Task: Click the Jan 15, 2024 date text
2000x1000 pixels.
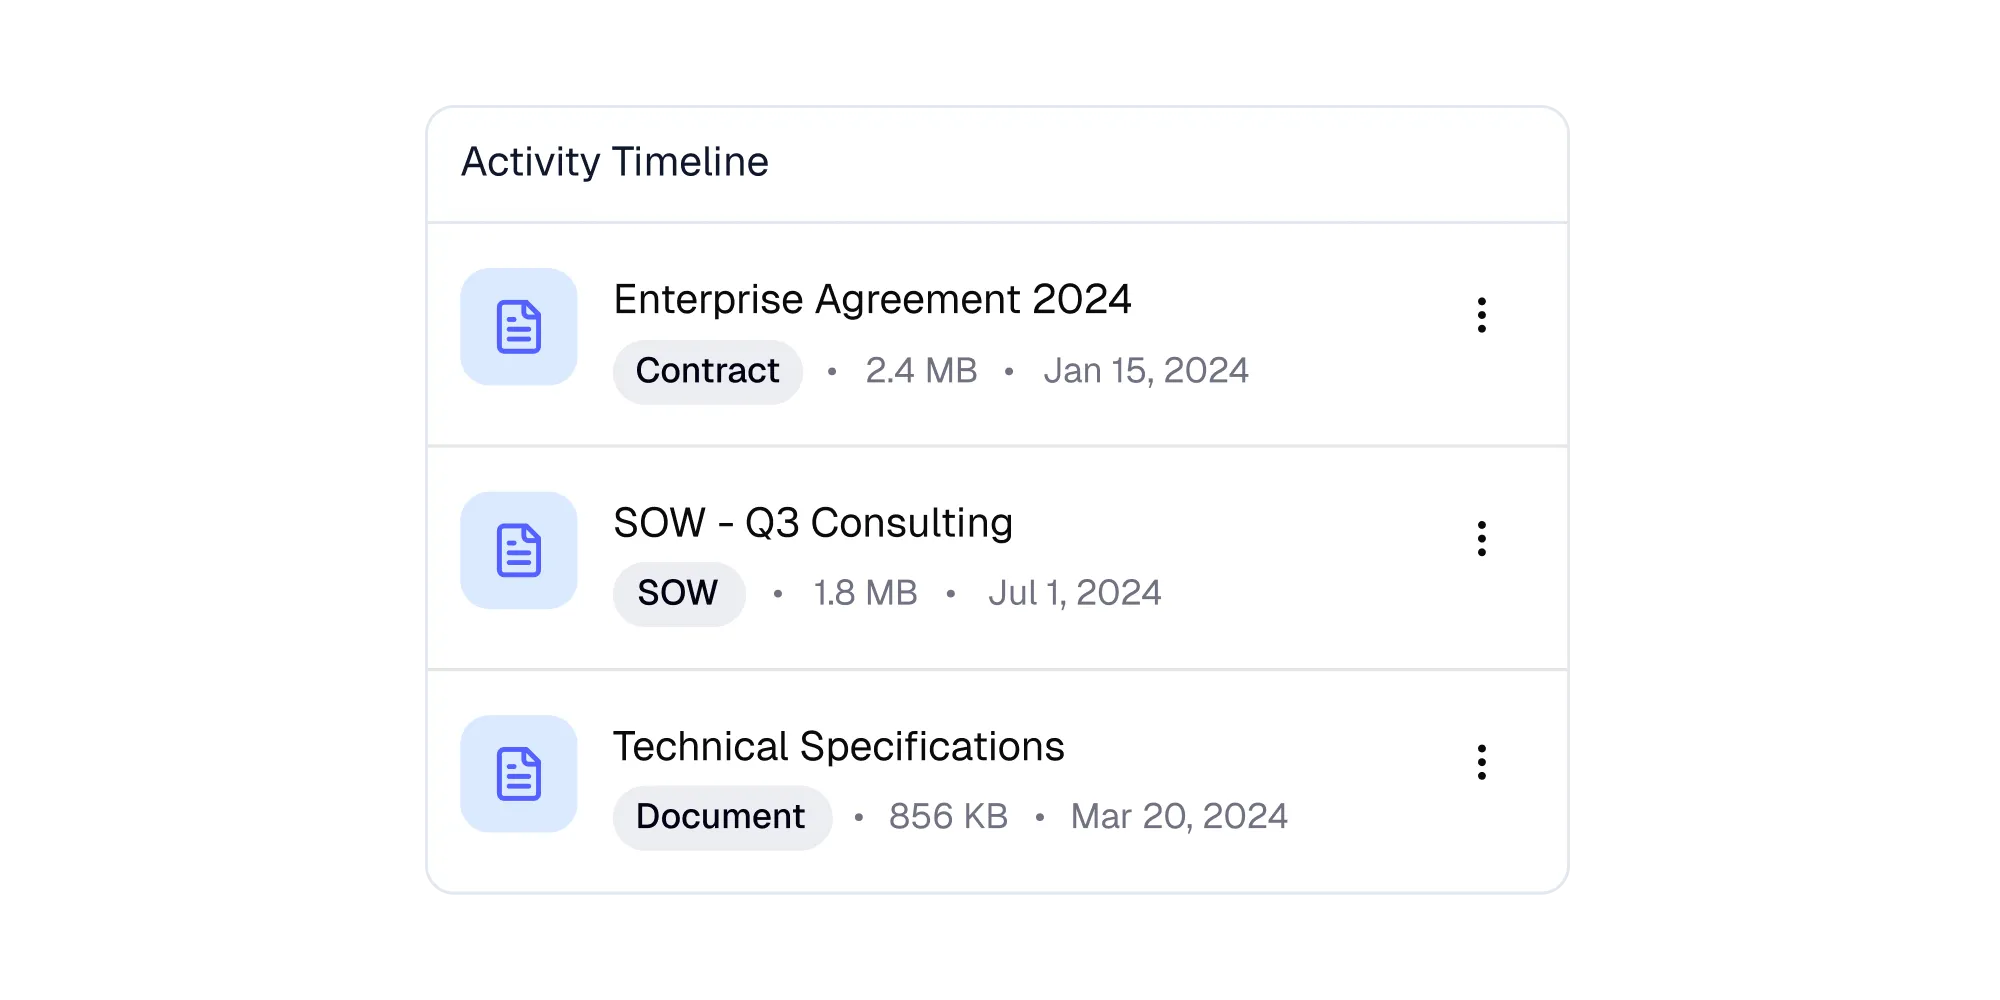Action: (x=1146, y=370)
